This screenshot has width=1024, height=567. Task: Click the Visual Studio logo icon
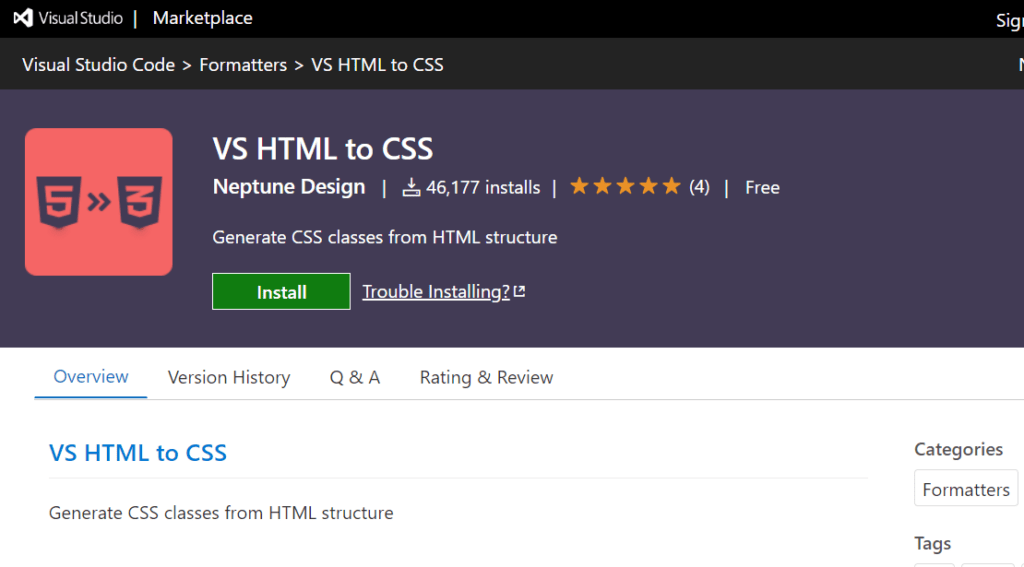[x=24, y=18]
